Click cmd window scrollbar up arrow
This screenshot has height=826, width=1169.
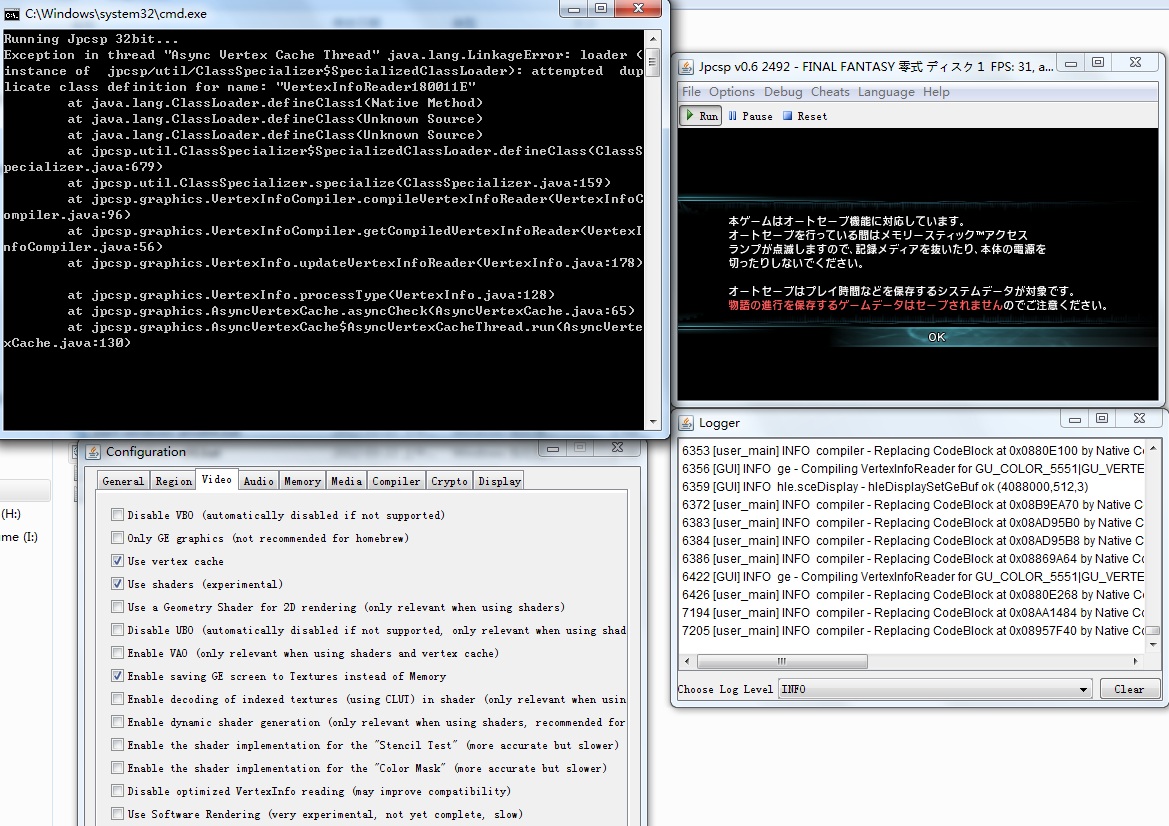click(x=653, y=39)
